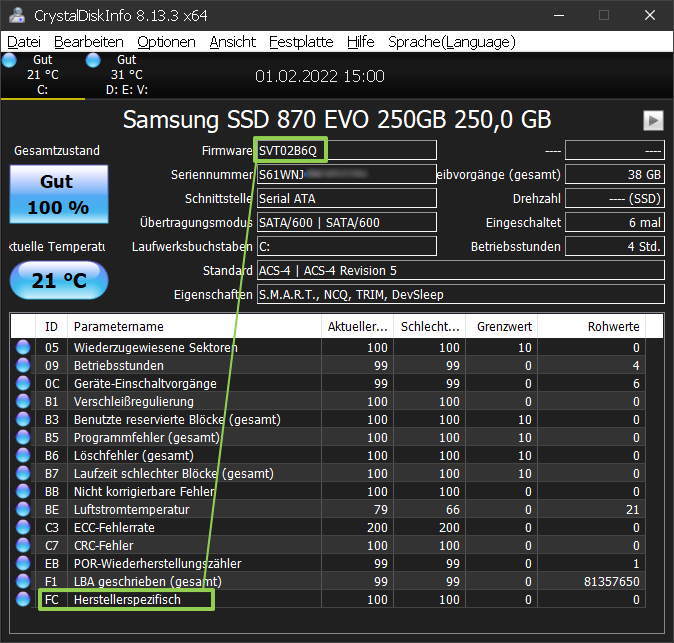Image resolution: width=674 pixels, height=643 pixels.
Task: Click status orb for Verschleißregulierung
Action: click(x=23, y=401)
